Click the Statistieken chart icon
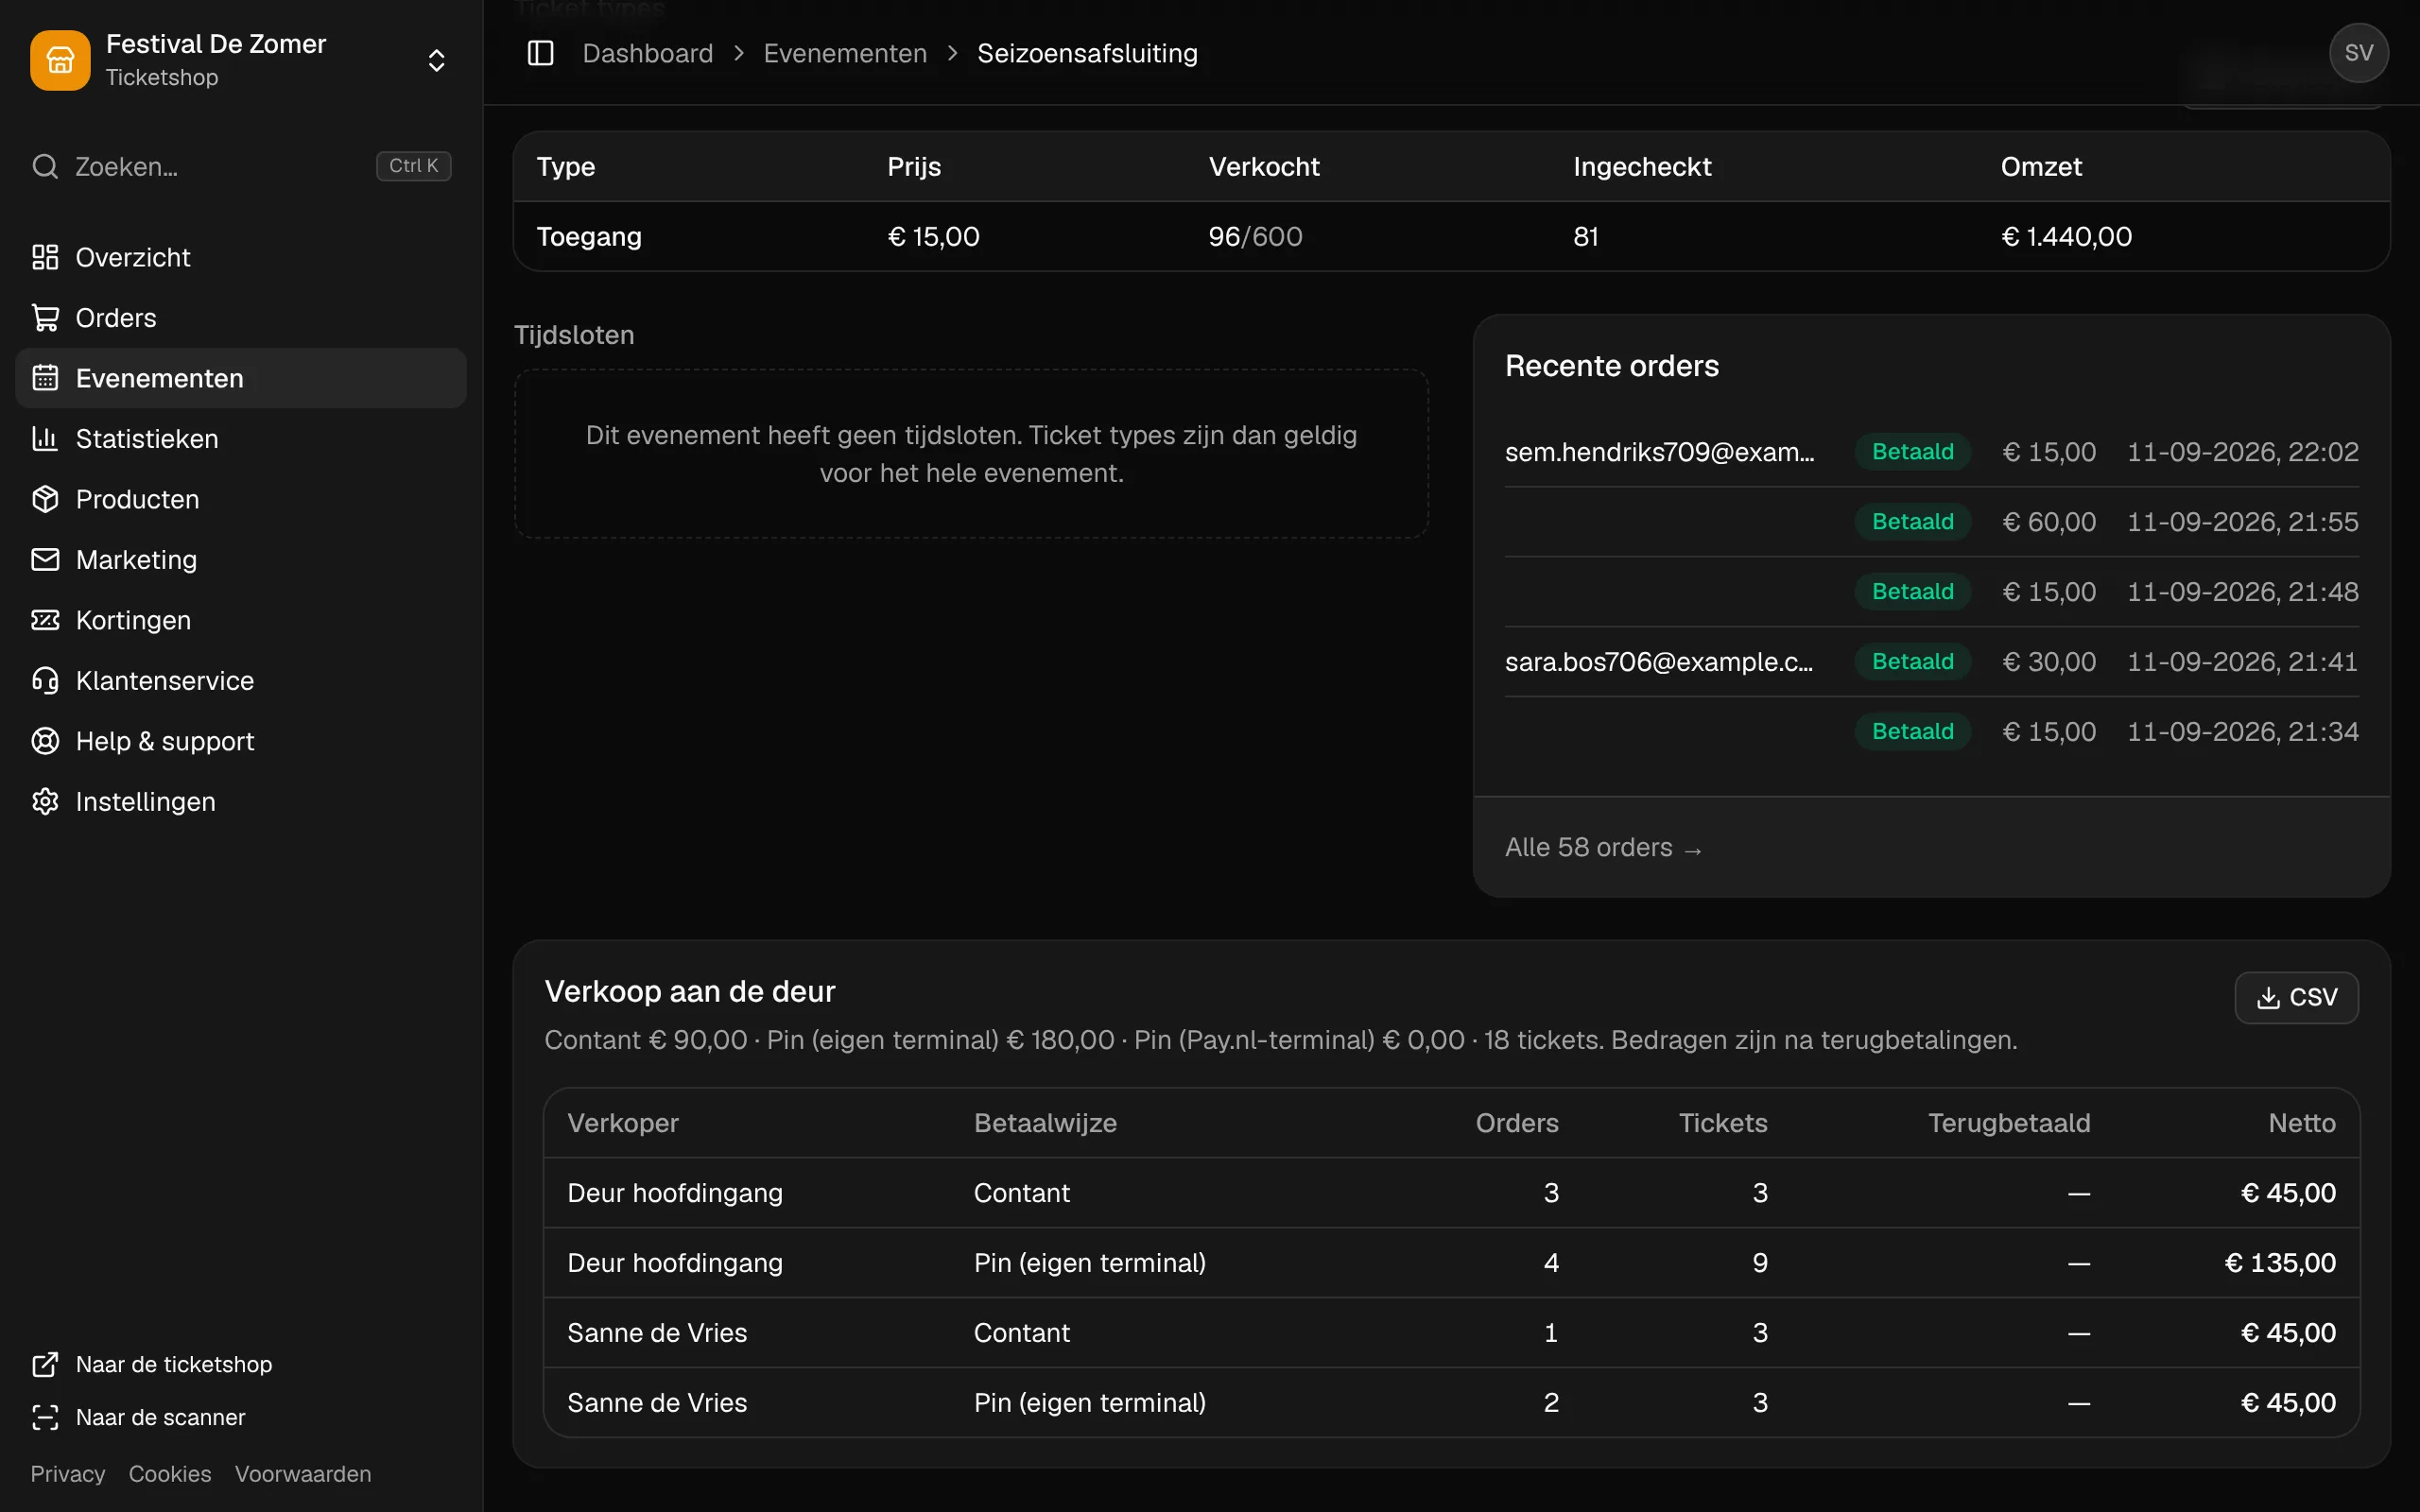Screen dimensions: 2420x1512 click(x=45, y=439)
